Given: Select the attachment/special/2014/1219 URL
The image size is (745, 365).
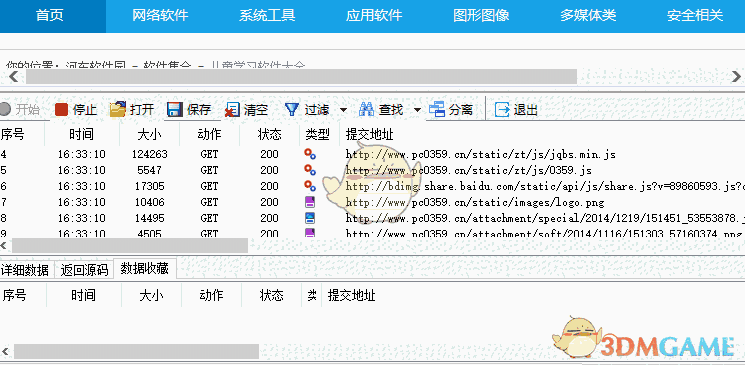Looking at the screenshot, I should click(545, 218).
